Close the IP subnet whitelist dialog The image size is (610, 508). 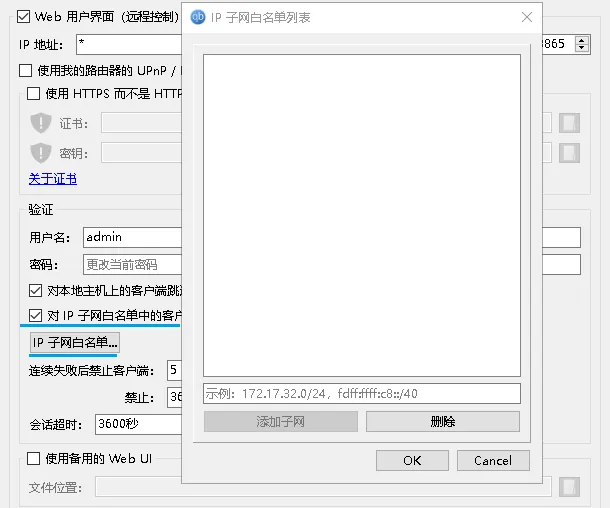pyautogui.click(x=527, y=17)
